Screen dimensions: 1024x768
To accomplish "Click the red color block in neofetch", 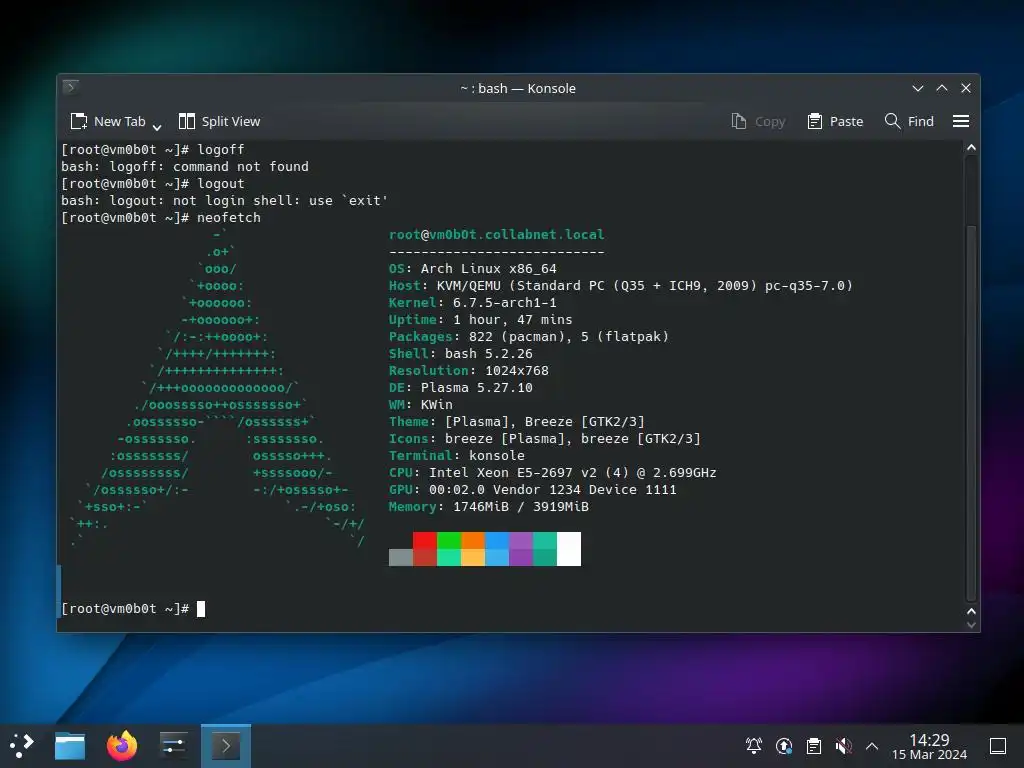I will (424, 540).
